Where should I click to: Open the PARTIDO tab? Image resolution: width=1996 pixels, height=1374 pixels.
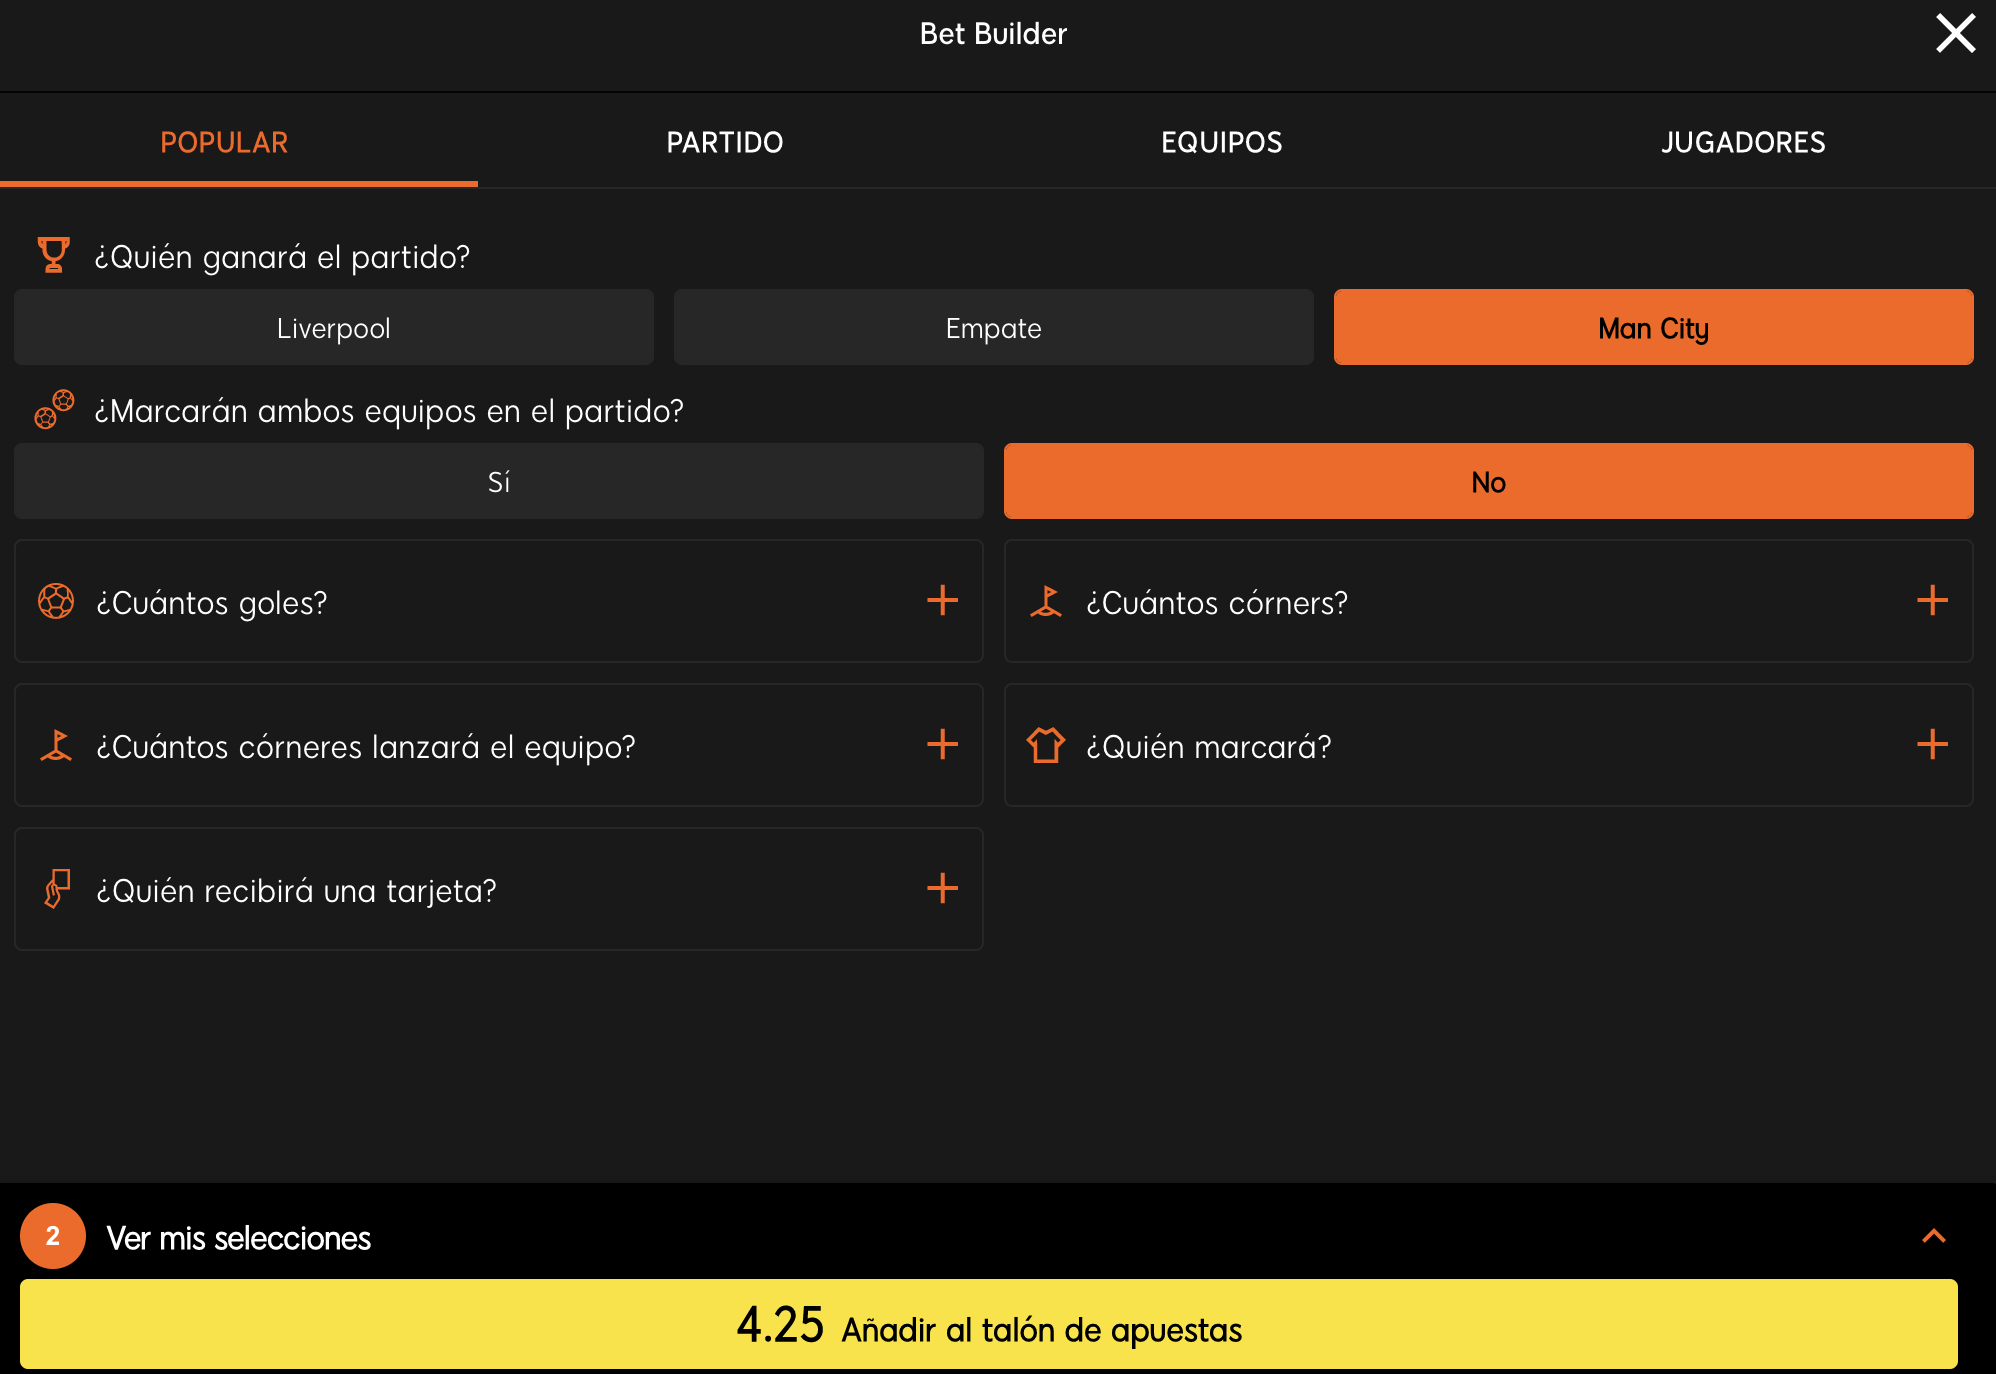(725, 142)
